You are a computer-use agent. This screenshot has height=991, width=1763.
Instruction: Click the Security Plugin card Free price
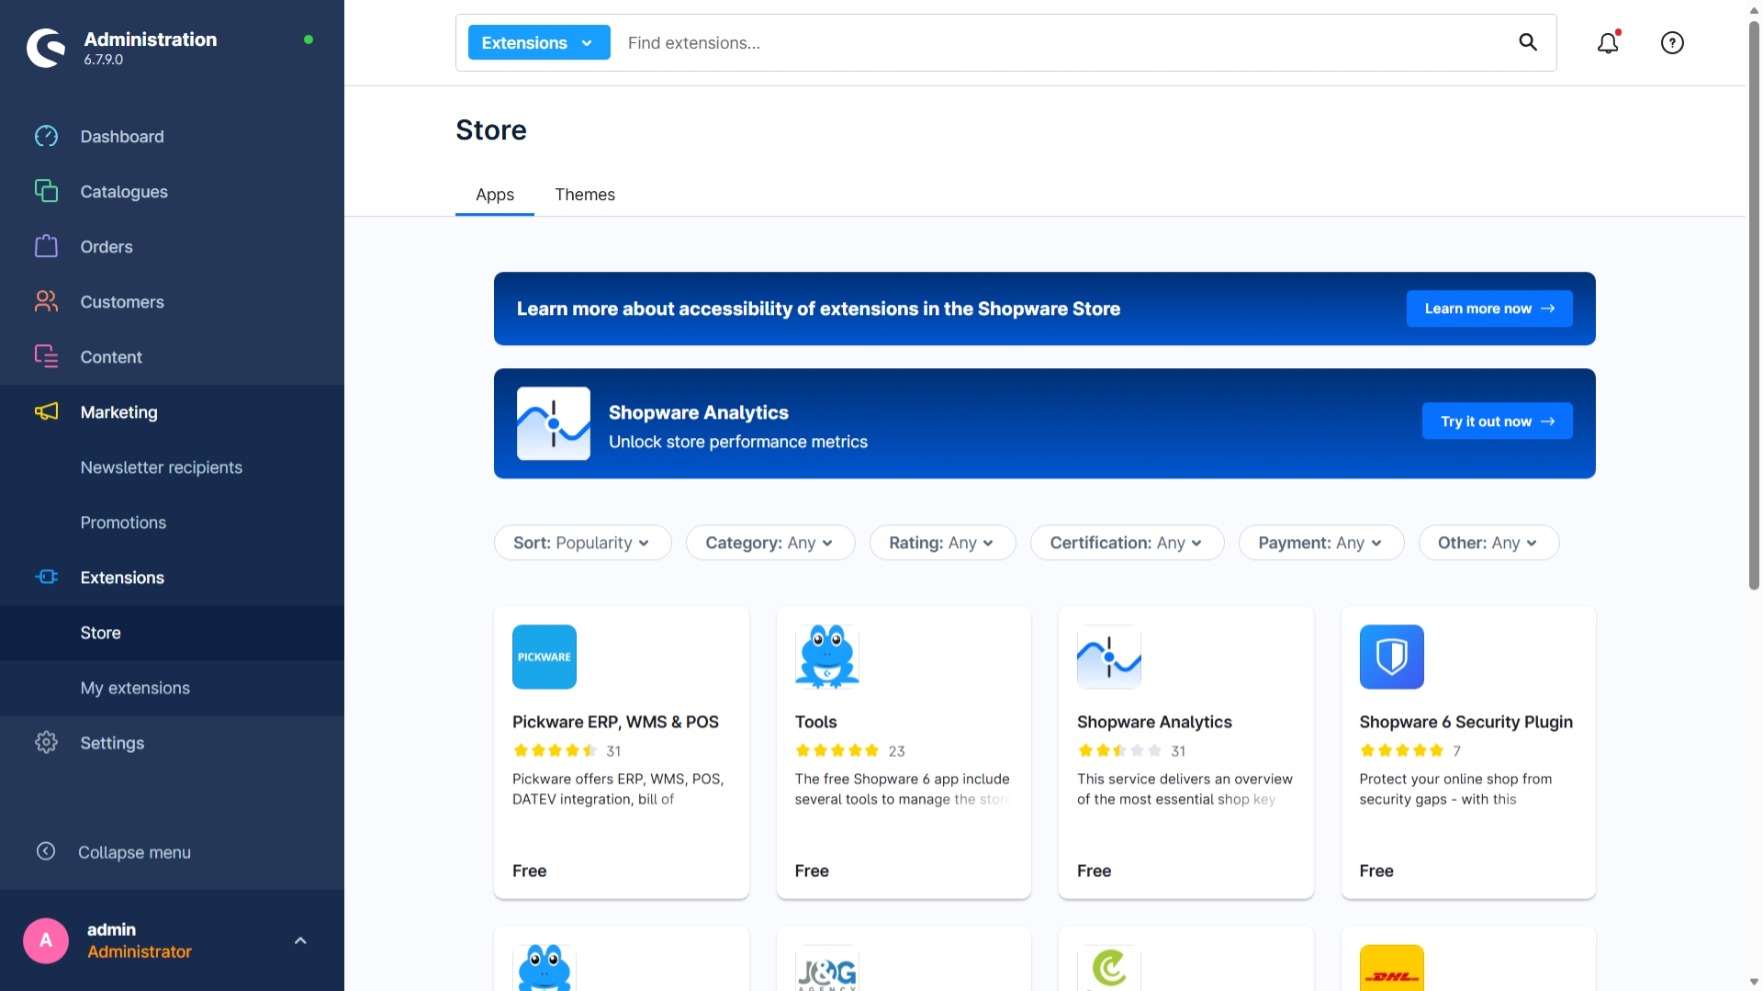pos(1376,871)
